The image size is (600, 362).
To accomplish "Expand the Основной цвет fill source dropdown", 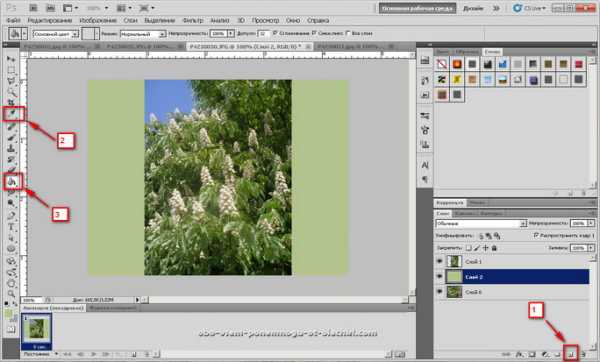I will (55, 34).
